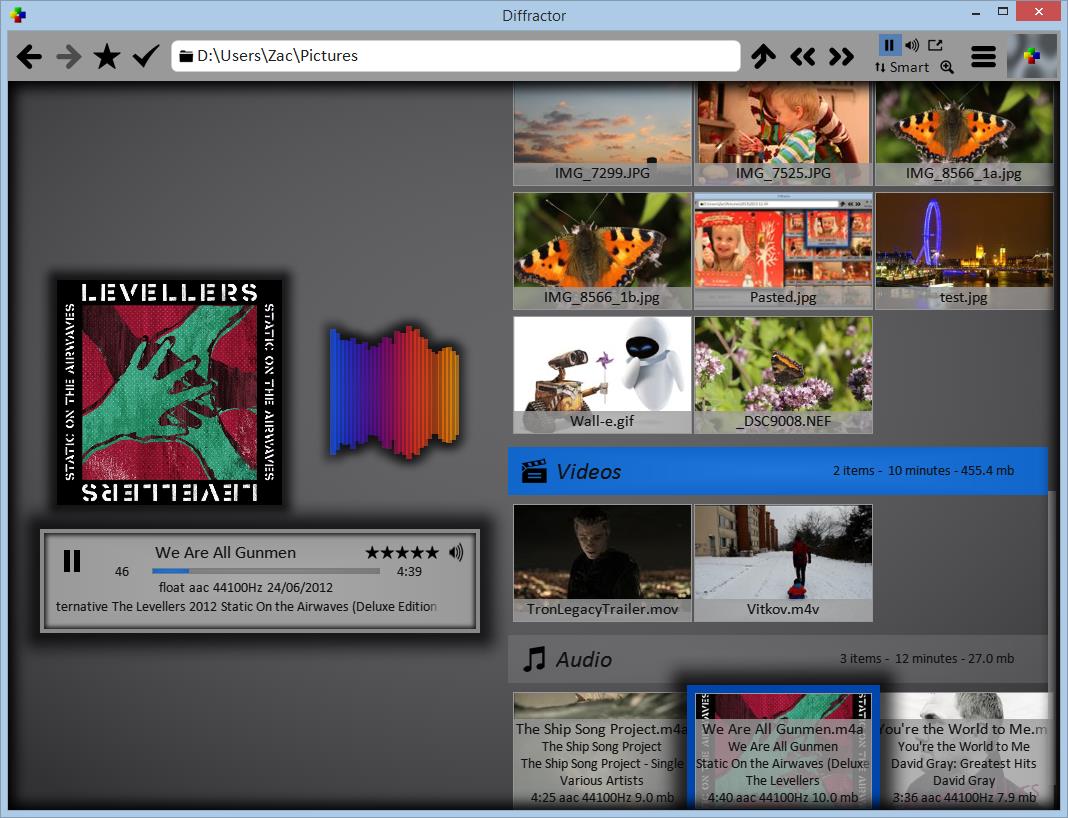Screen dimensions: 1068x818
Task: Play the TronLegacyTrailer.mov video thumbnail
Action: 602,563
